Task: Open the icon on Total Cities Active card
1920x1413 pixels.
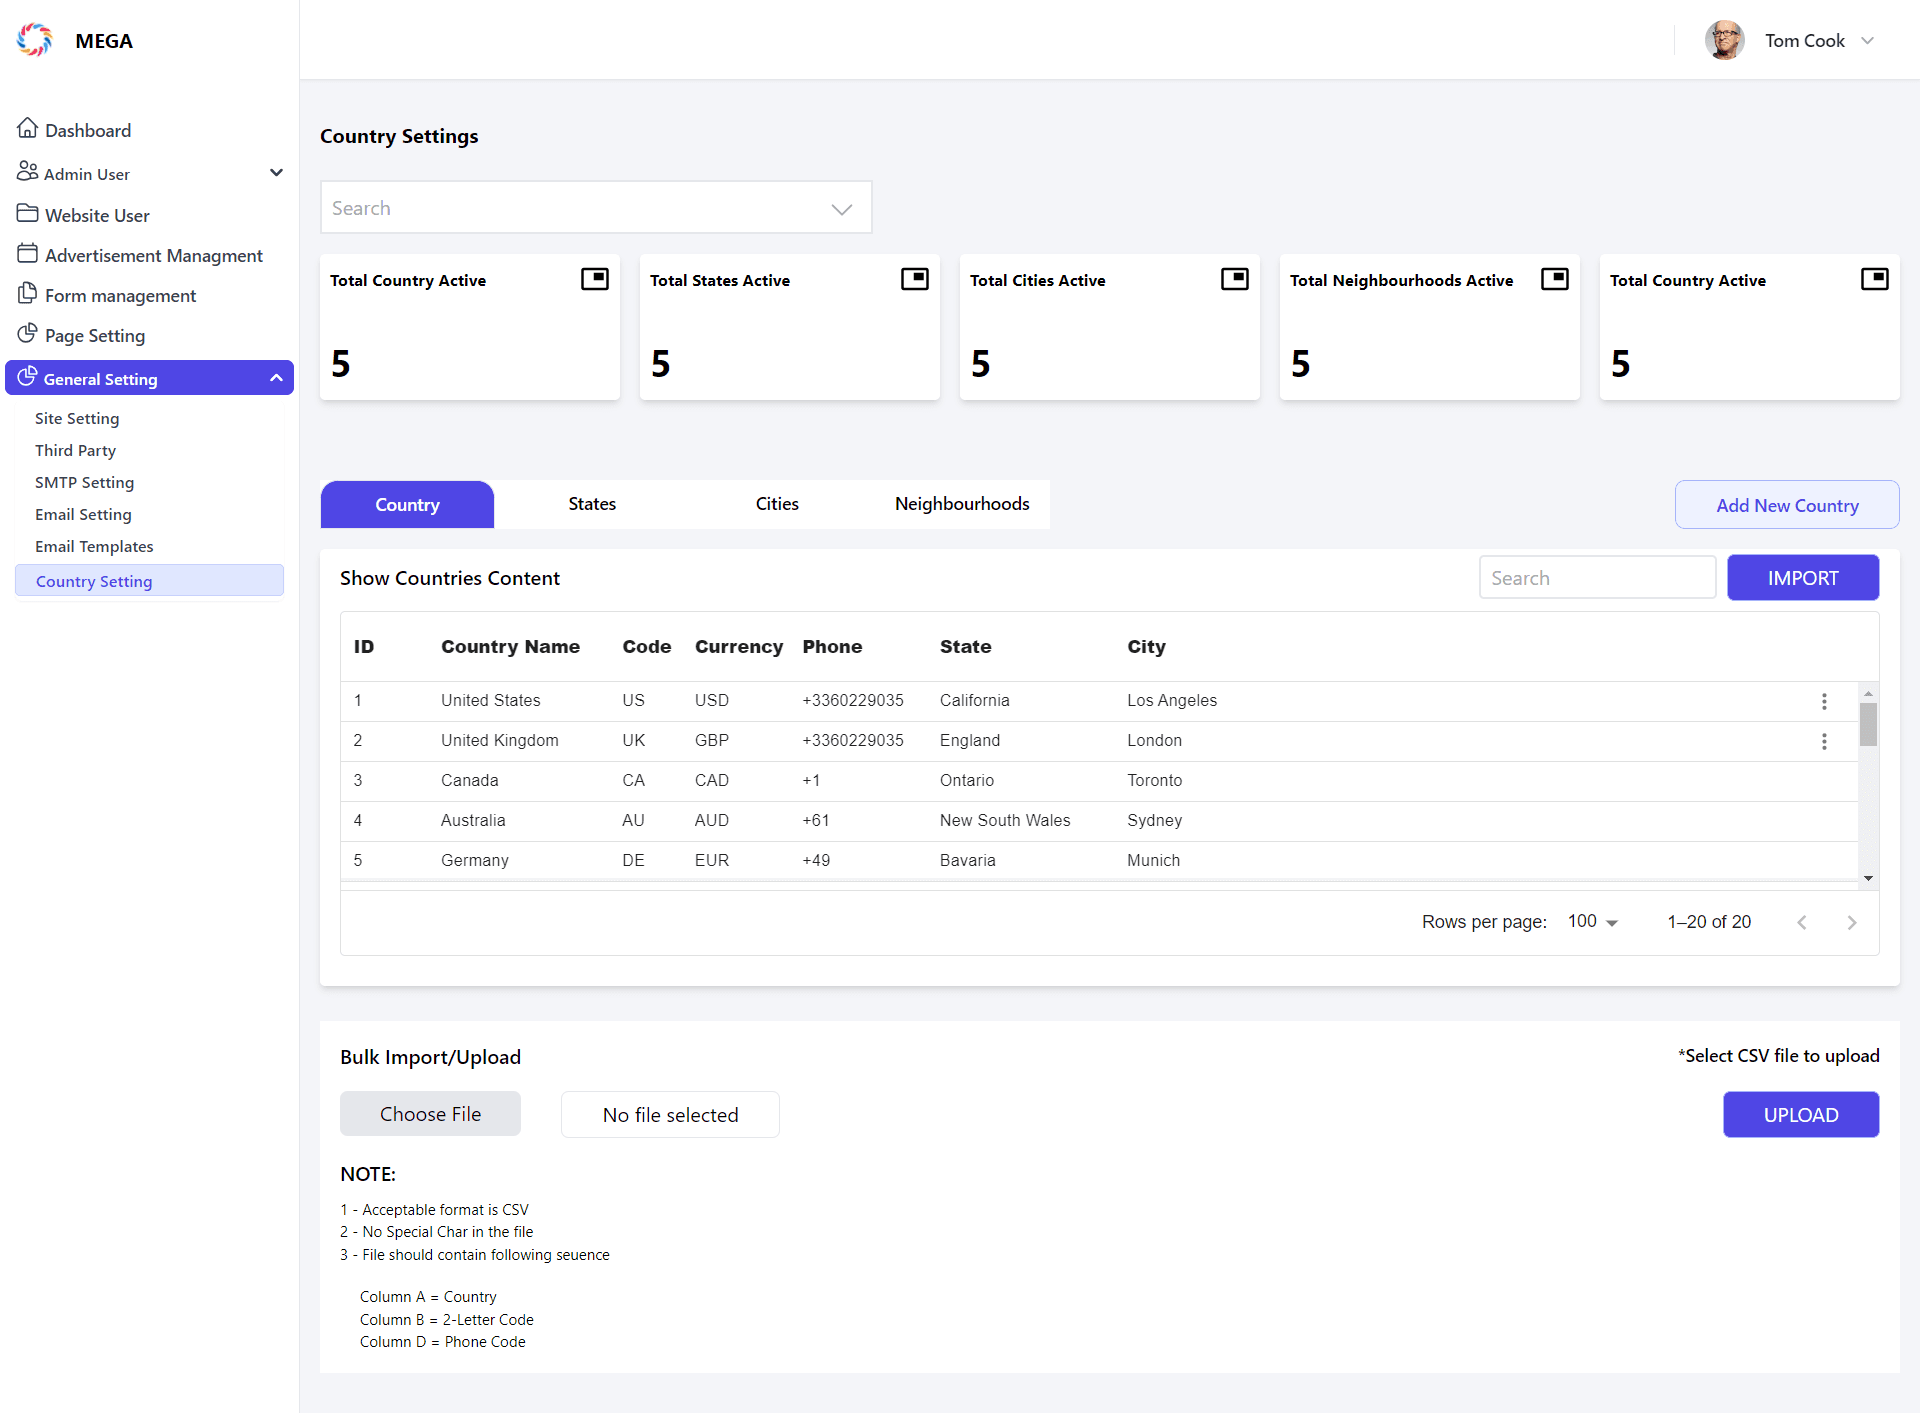Action: (1235, 279)
